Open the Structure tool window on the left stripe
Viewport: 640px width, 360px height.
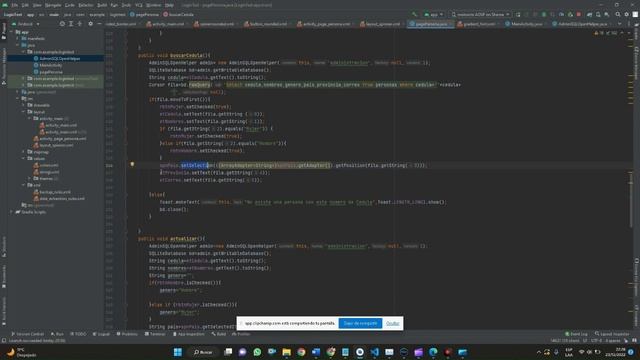coord(4,247)
